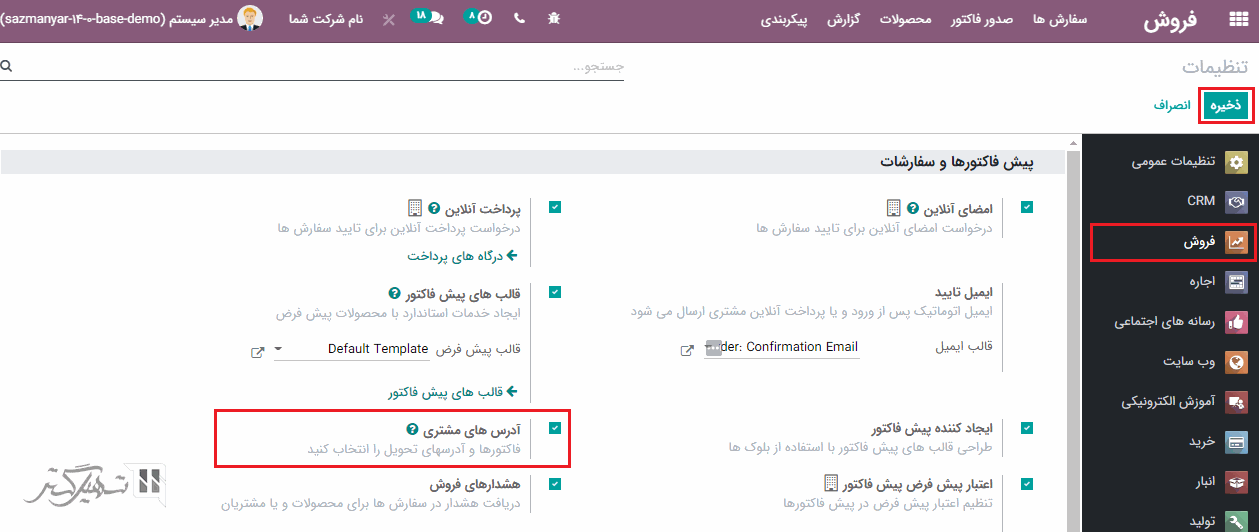Uncheck the امضای آنلاین checkbox
Viewport: 1259px width, 532px height.
[1027, 207]
